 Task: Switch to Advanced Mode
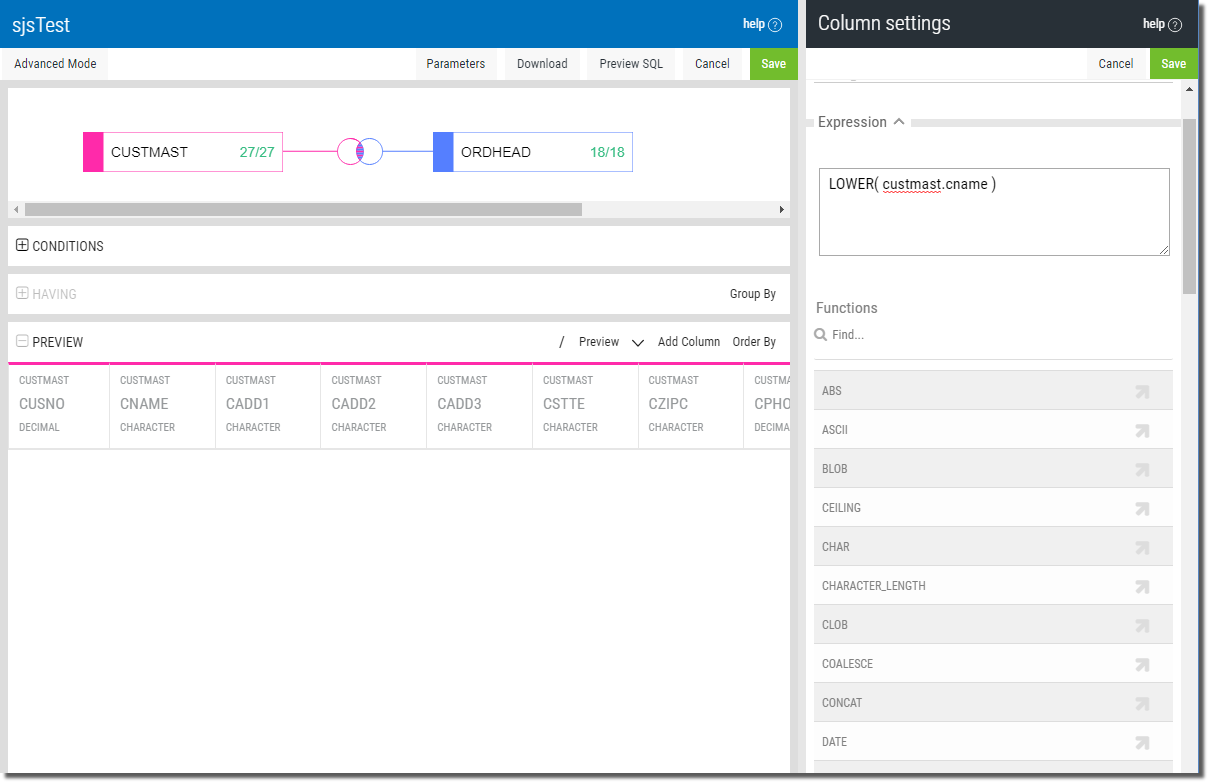click(x=55, y=63)
